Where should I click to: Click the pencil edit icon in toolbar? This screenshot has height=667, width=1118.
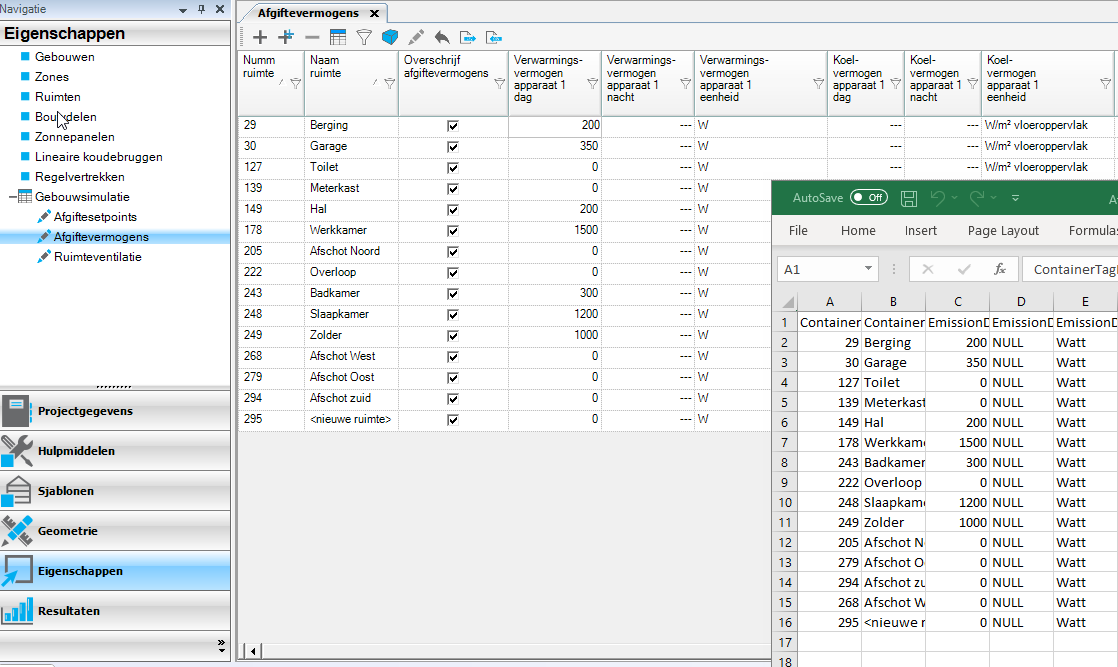click(x=416, y=37)
